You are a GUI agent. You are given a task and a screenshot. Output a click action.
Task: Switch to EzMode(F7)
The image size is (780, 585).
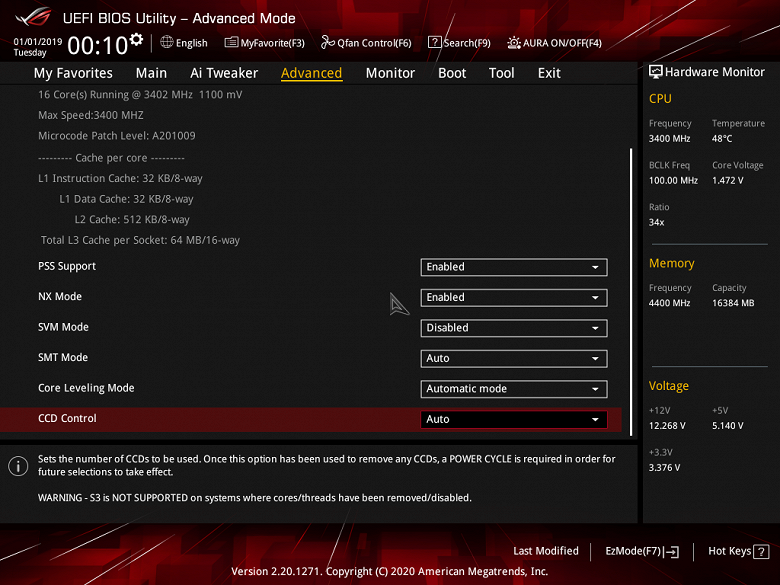[x=642, y=551]
